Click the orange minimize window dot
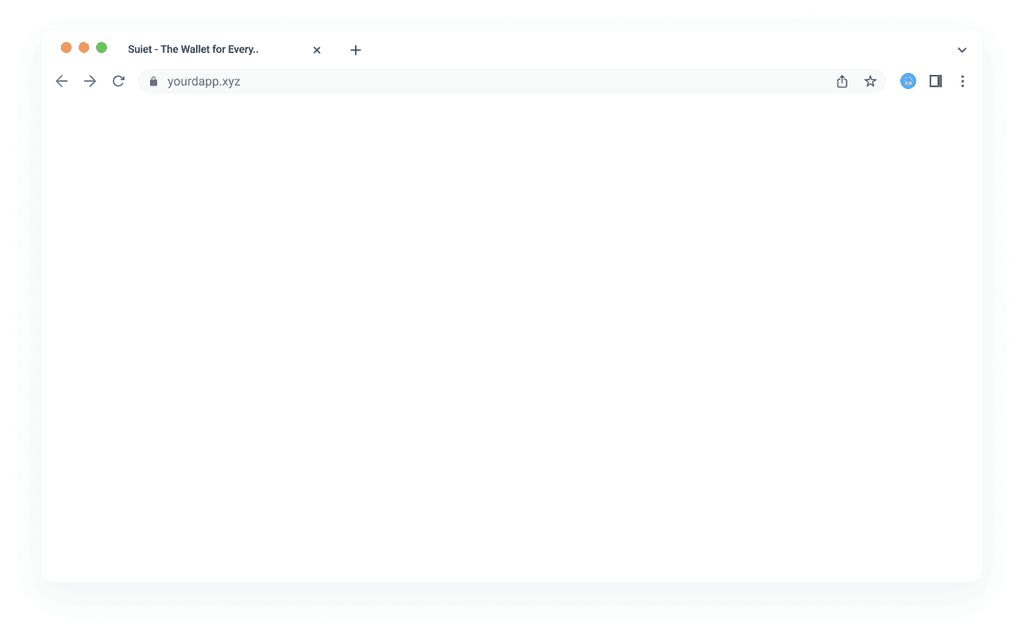Image resolution: width=1024 pixels, height=637 pixels. (84, 48)
